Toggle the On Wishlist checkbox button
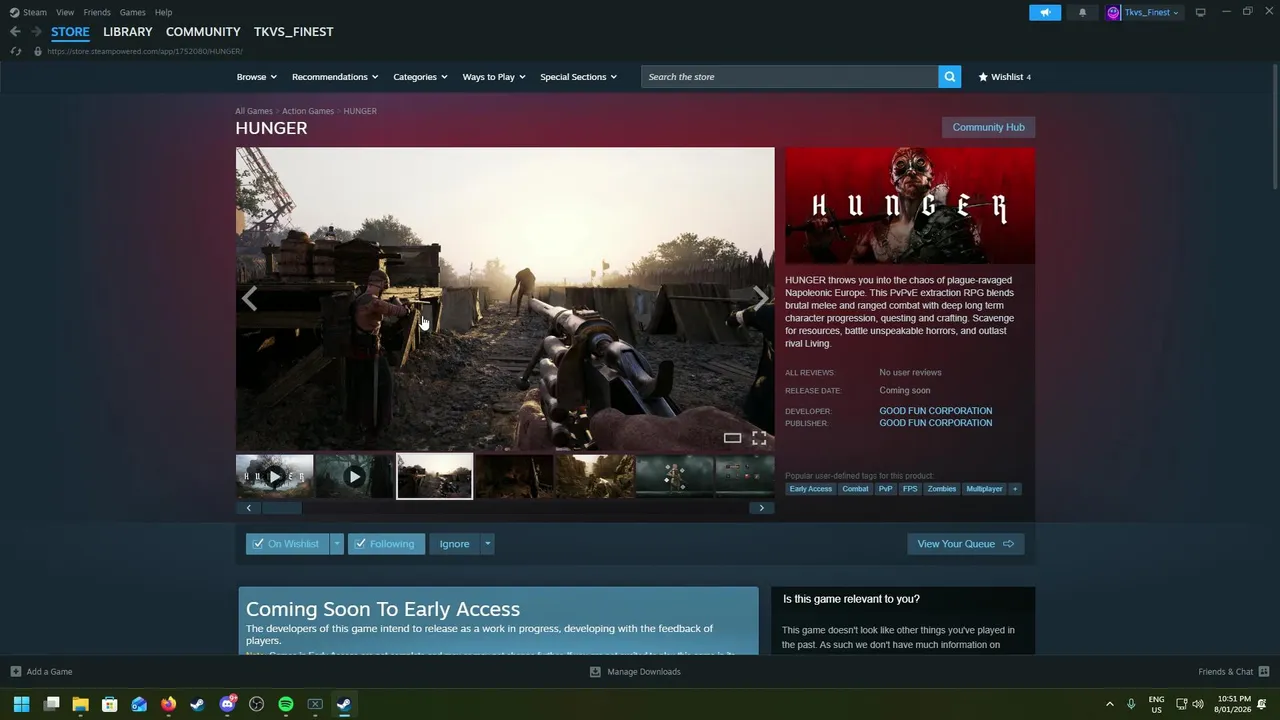This screenshot has height=720, width=1280. click(287, 544)
